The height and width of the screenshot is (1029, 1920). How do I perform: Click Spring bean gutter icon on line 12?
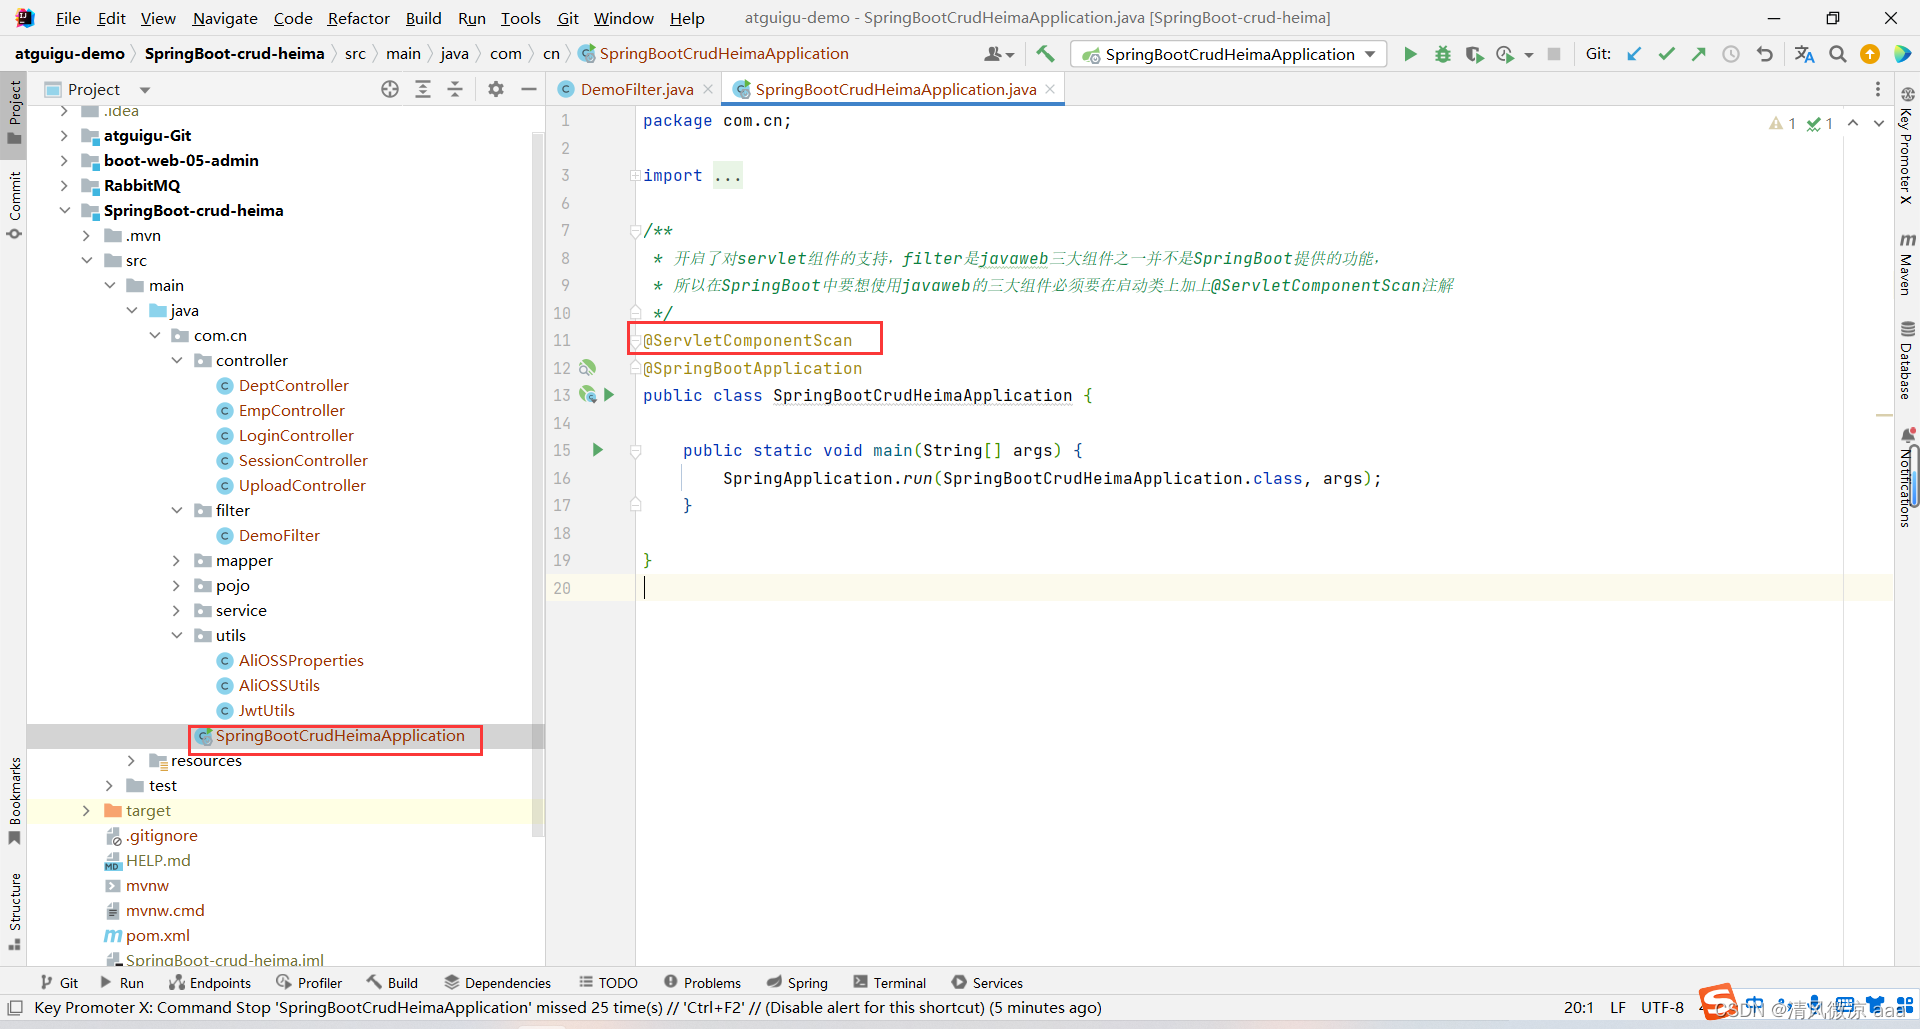588,368
